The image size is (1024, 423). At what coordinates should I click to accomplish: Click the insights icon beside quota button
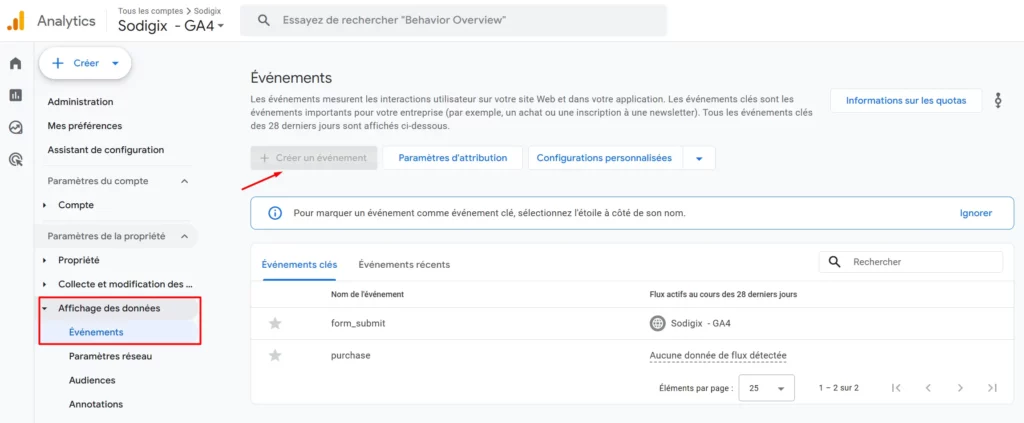(998, 101)
